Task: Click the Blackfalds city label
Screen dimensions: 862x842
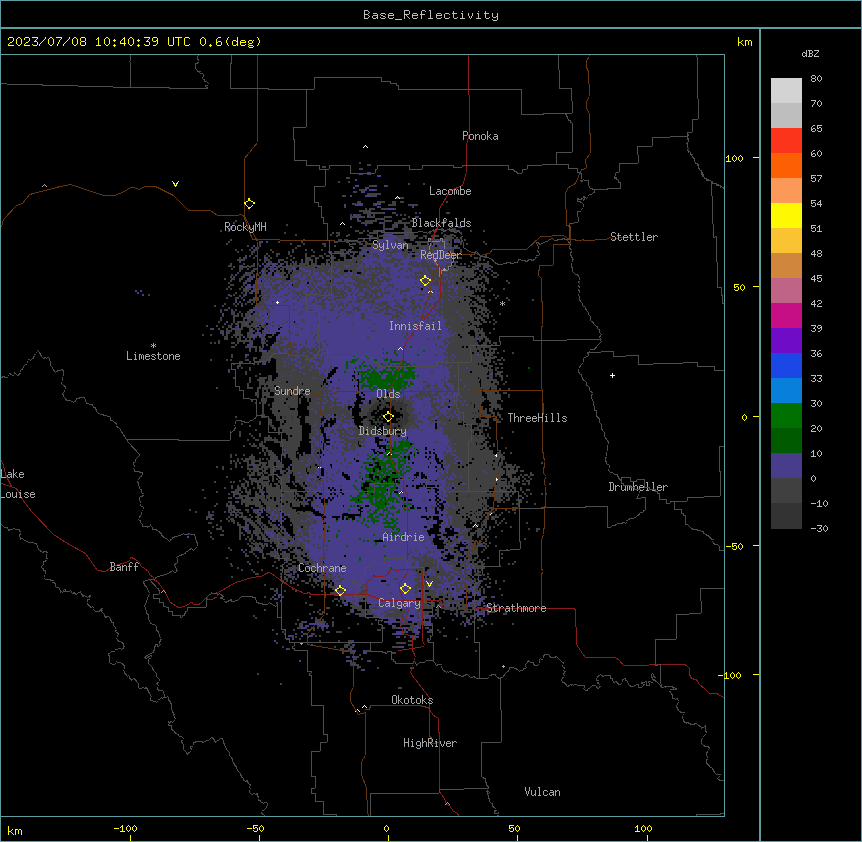Action: tap(441, 223)
